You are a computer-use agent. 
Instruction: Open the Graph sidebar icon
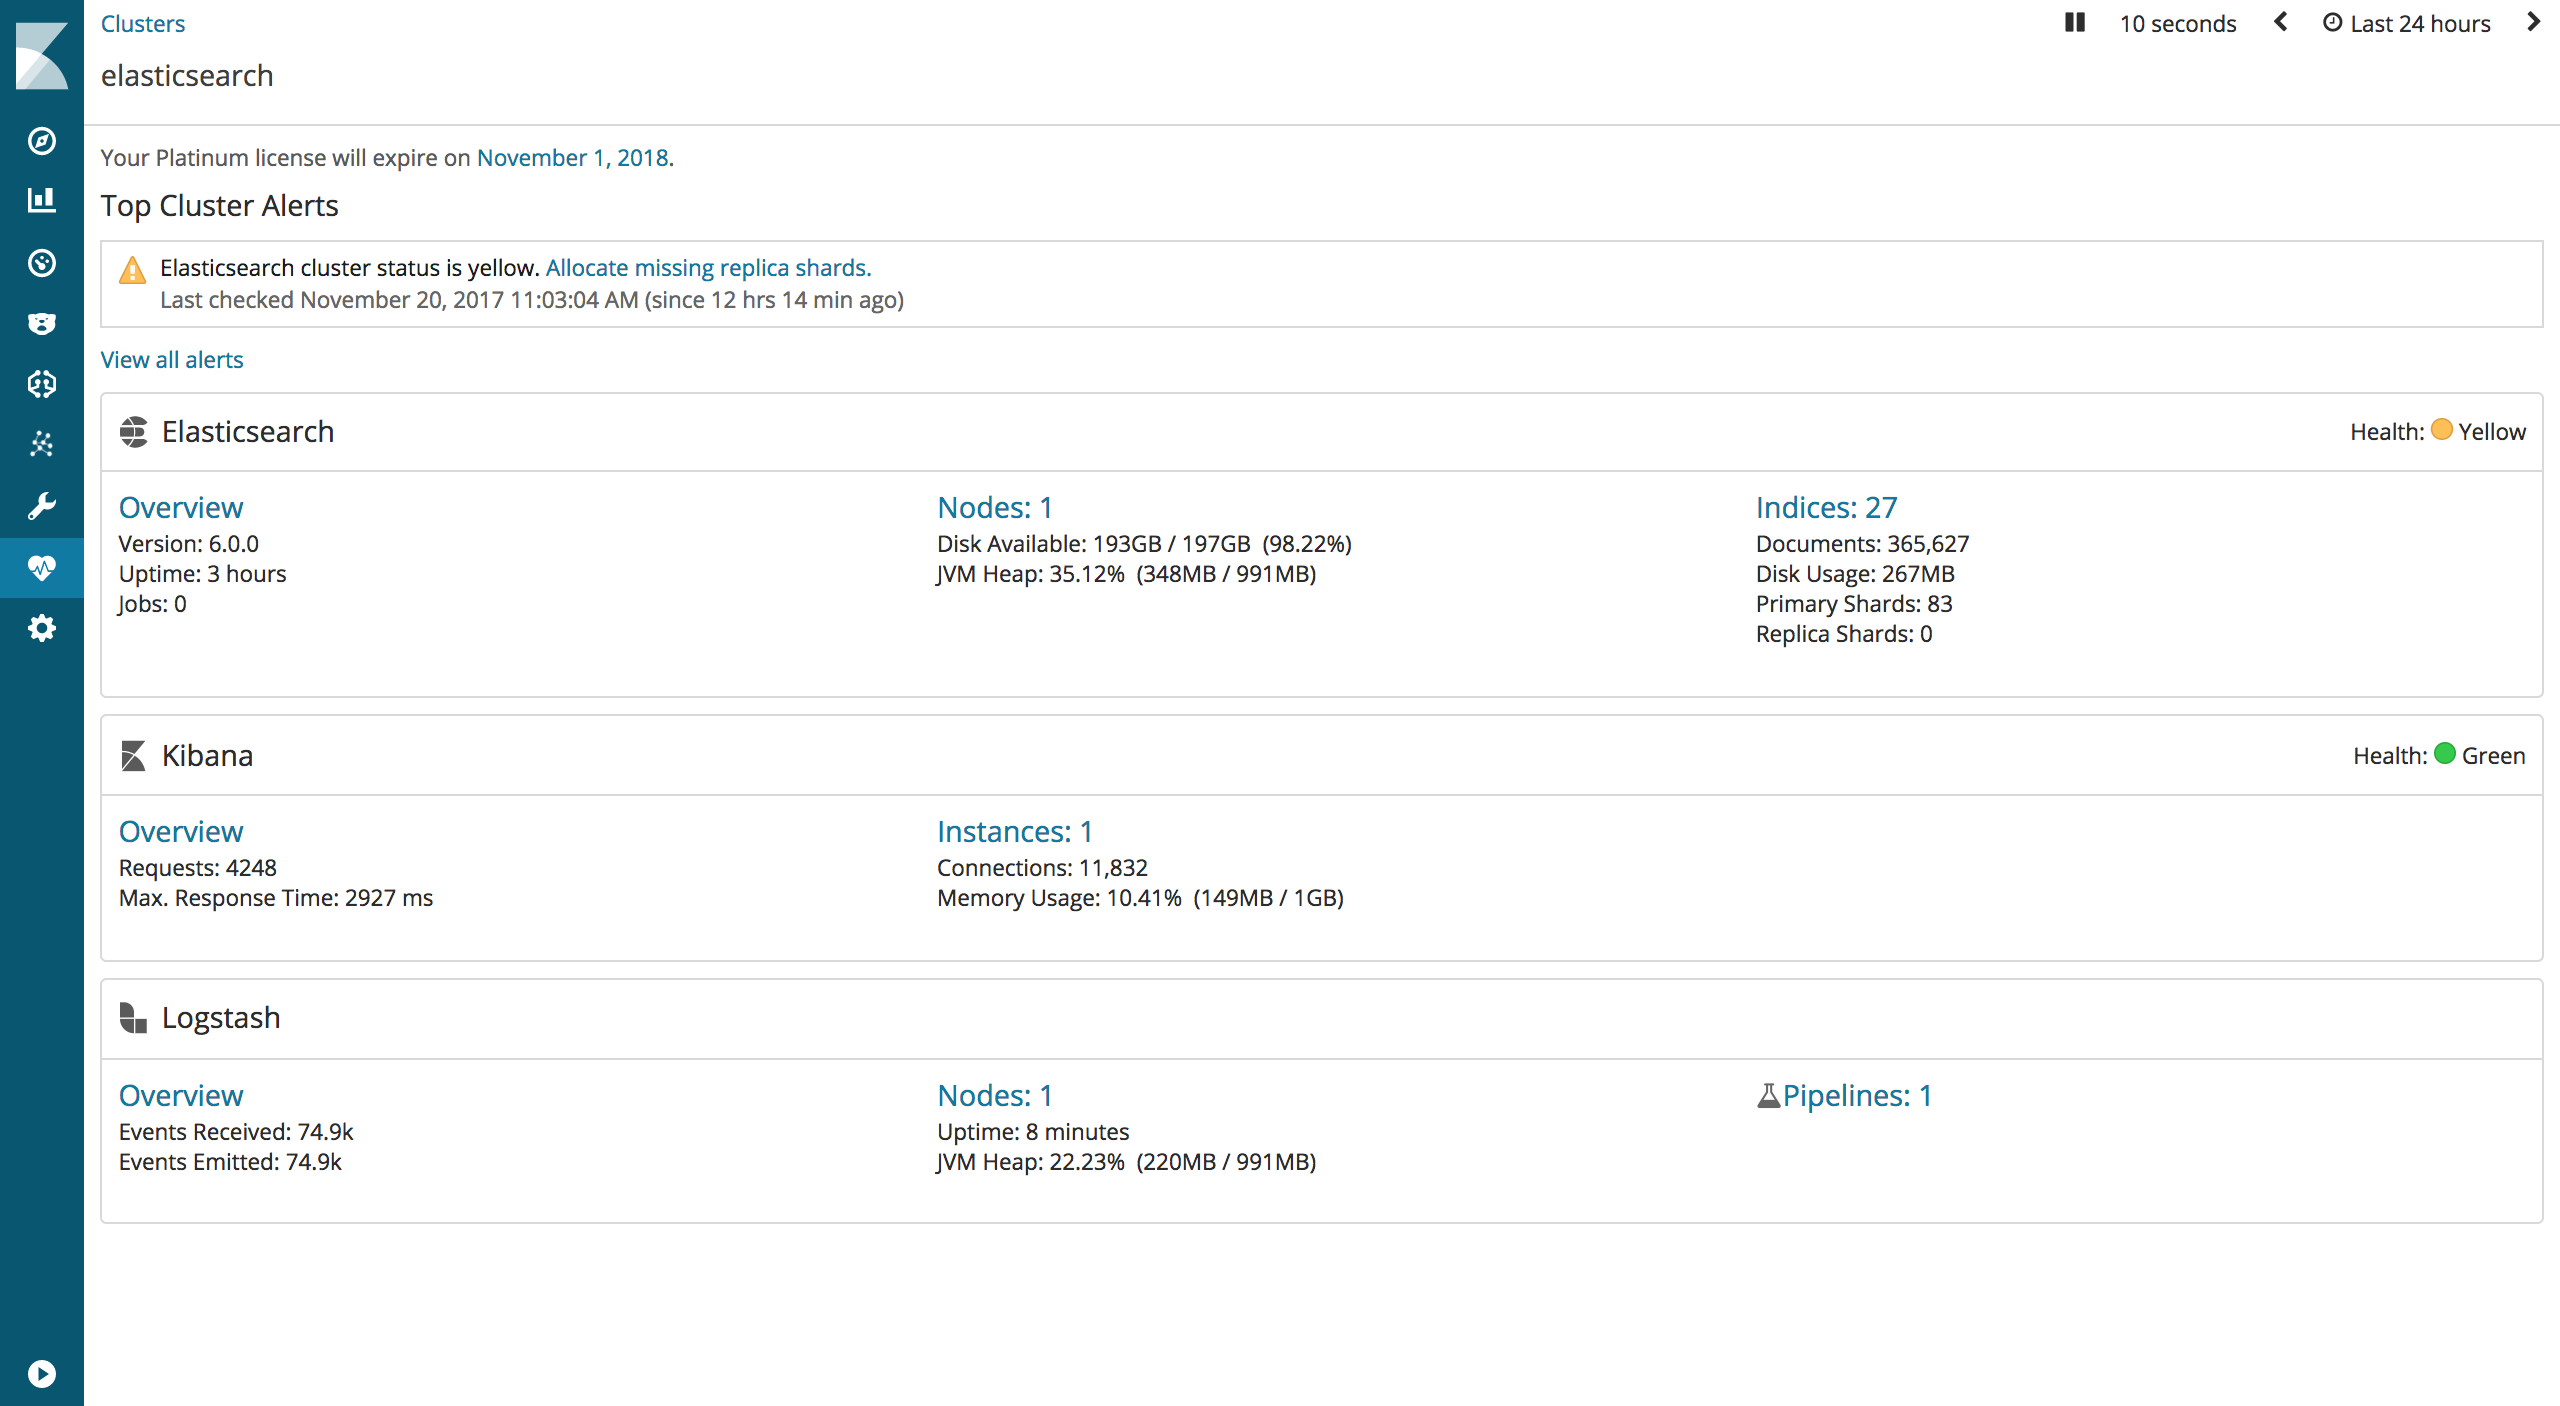click(x=42, y=443)
